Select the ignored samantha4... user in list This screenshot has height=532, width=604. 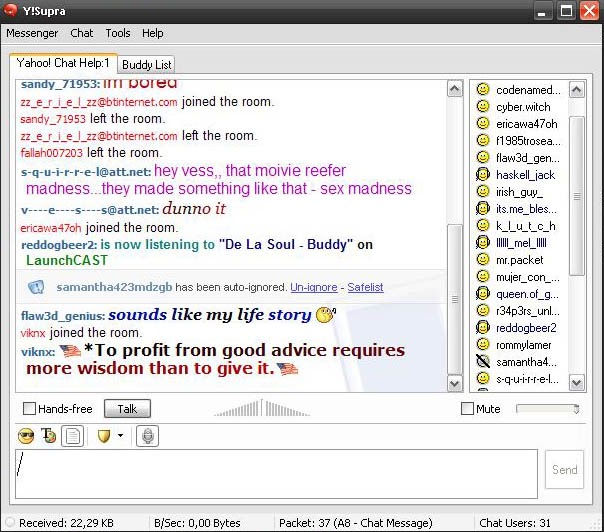coord(517,362)
